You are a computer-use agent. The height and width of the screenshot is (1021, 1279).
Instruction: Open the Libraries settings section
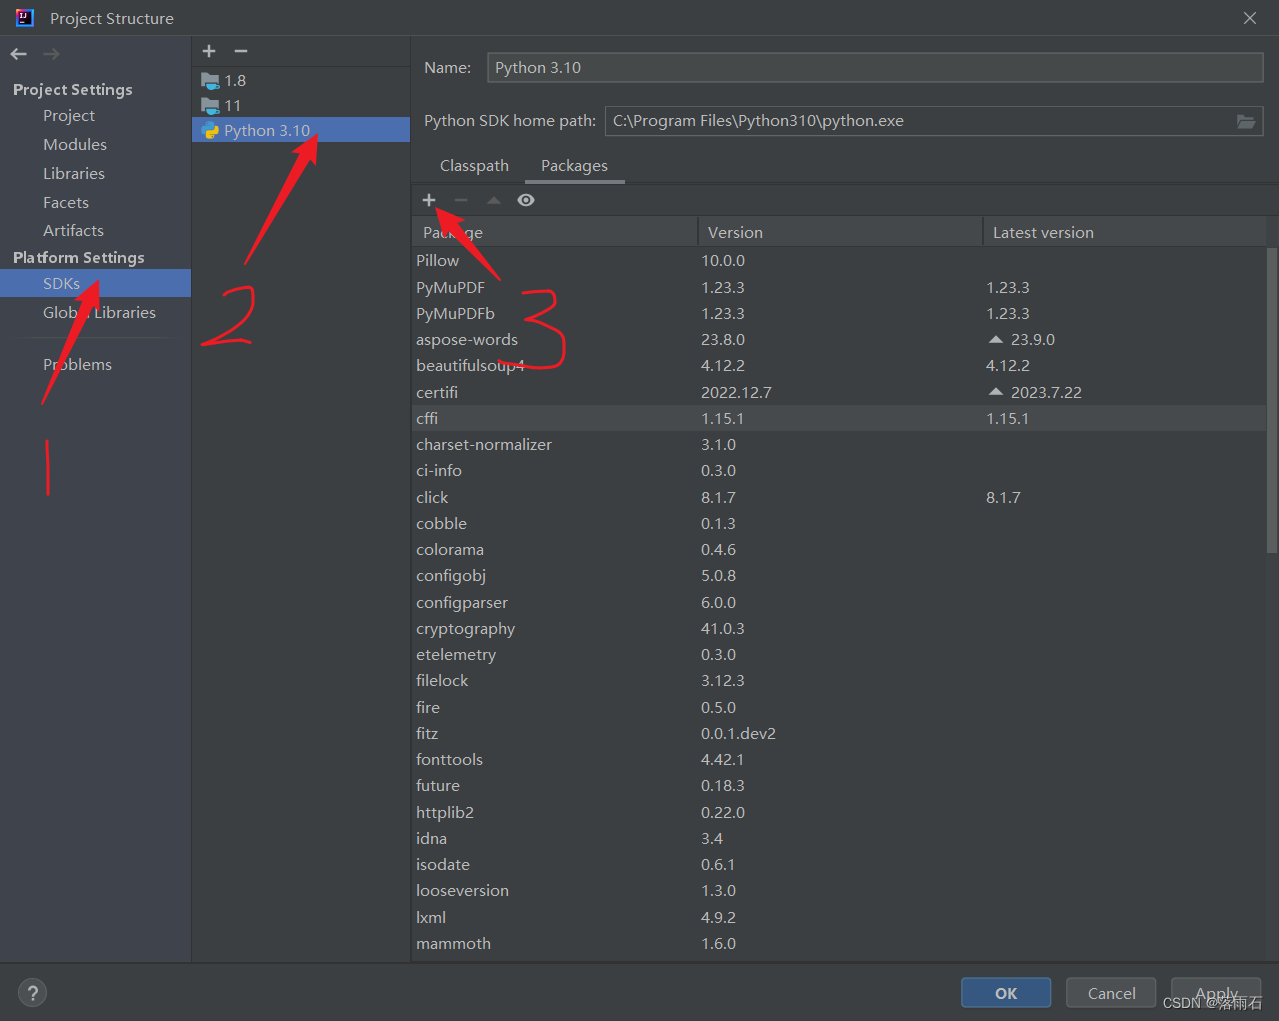(x=74, y=172)
